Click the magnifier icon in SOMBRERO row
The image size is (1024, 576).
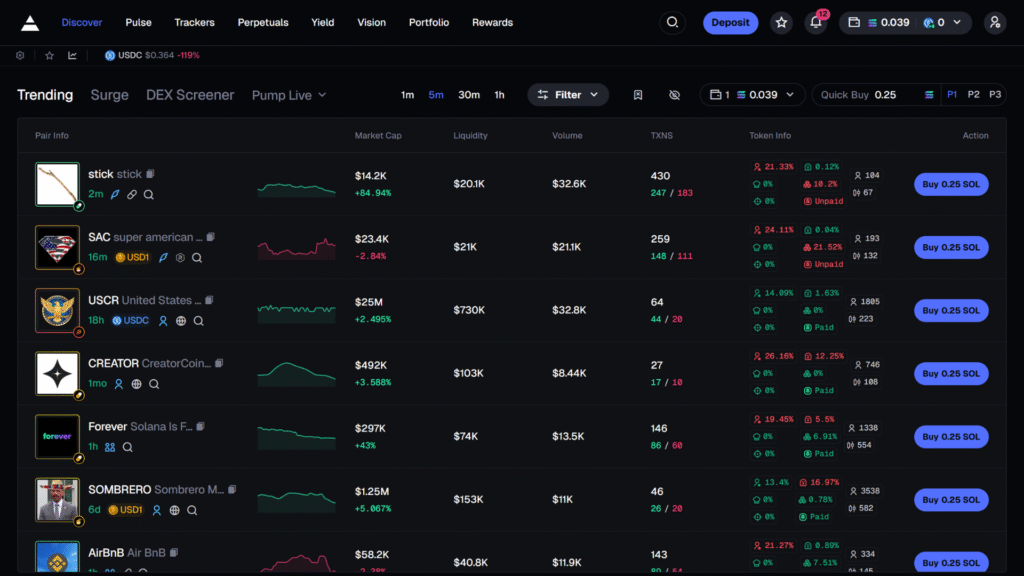(192, 510)
